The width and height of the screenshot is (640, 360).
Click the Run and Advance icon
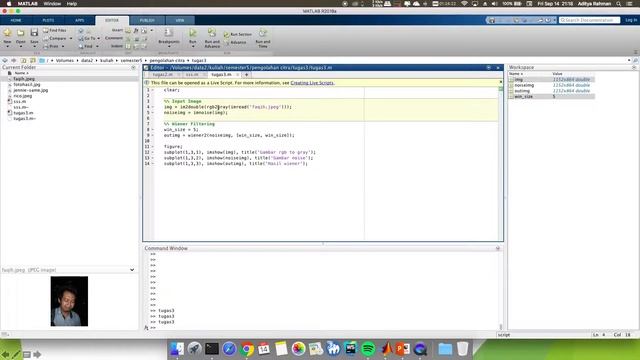(x=212, y=33)
